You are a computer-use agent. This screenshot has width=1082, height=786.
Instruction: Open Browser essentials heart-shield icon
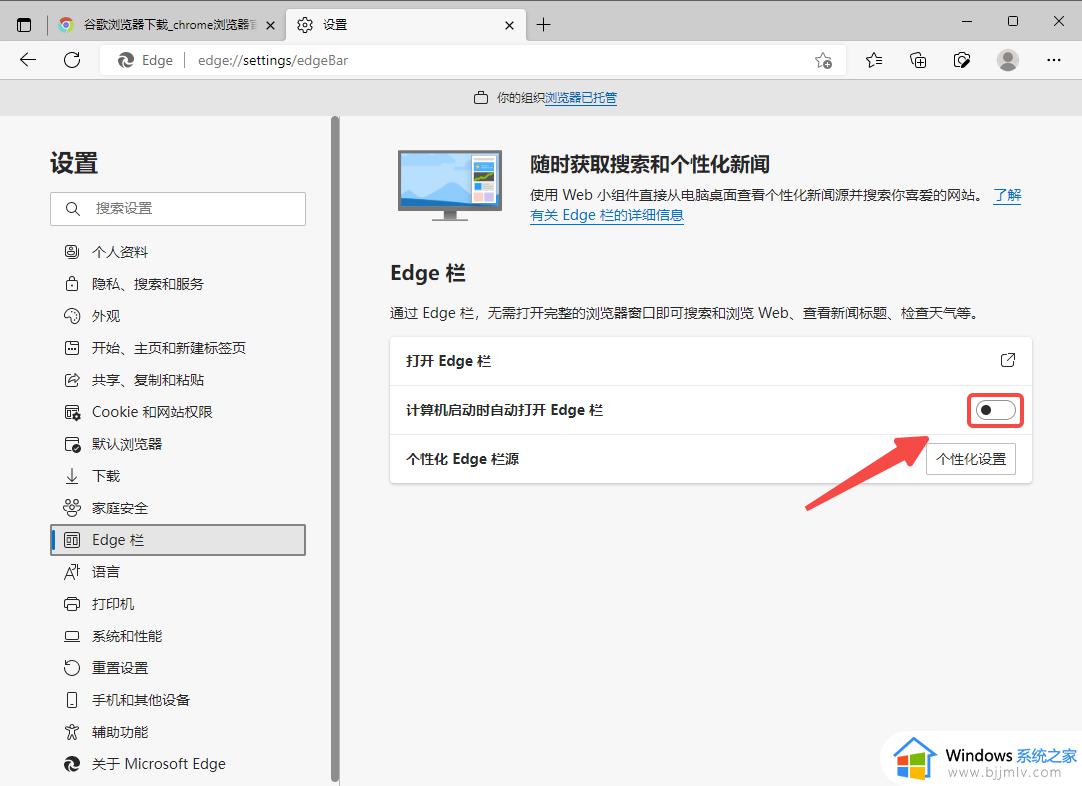pyautogui.click(x=962, y=61)
